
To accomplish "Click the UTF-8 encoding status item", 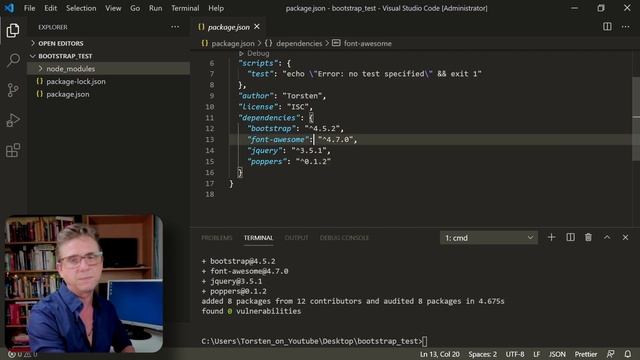I will (515, 354).
